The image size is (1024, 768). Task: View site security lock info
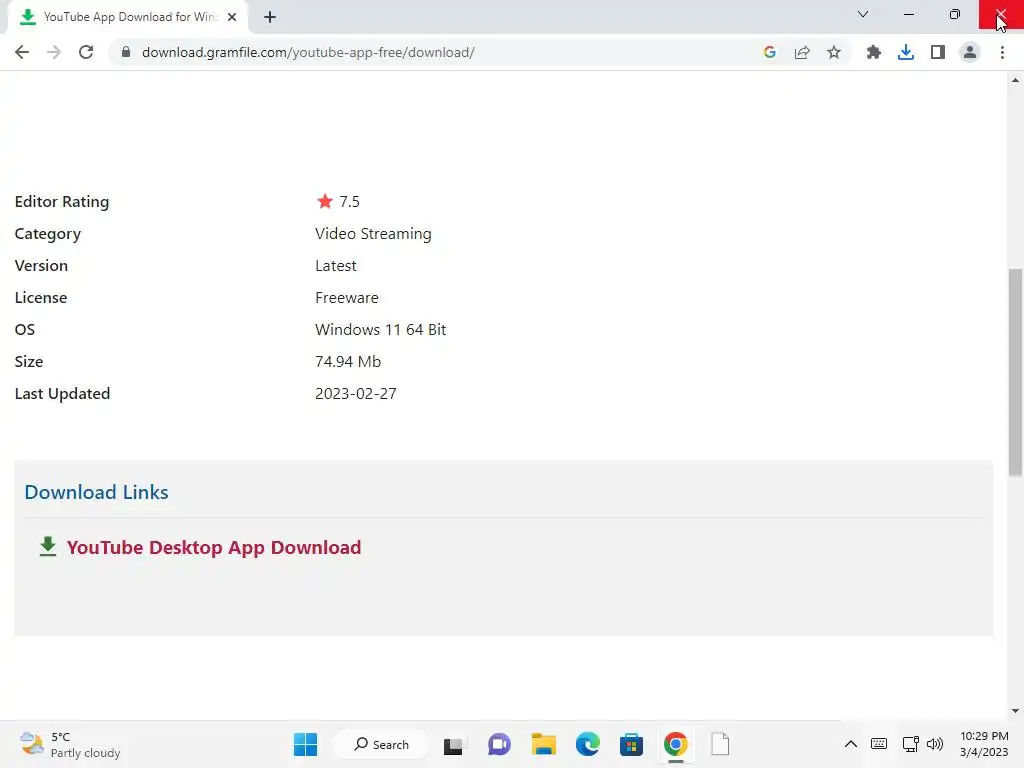pyautogui.click(x=126, y=52)
